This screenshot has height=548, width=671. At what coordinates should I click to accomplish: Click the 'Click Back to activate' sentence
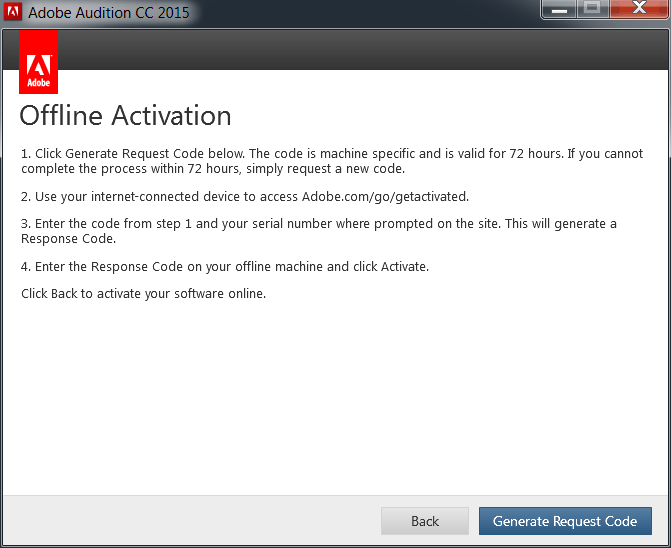(x=143, y=293)
